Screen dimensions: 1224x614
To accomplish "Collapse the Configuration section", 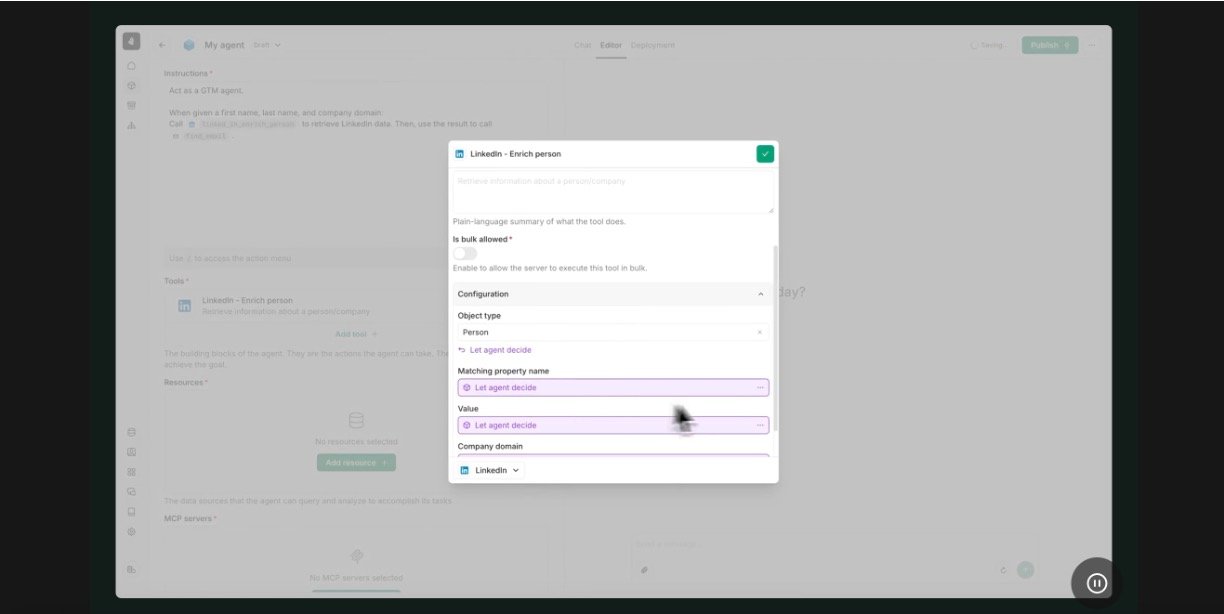I will (760, 294).
